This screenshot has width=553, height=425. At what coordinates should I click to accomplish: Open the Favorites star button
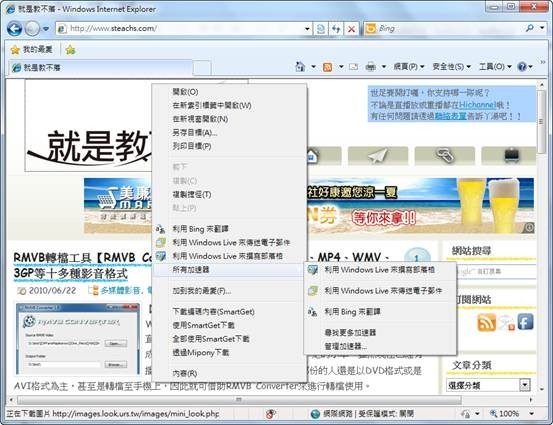click(x=31, y=49)
